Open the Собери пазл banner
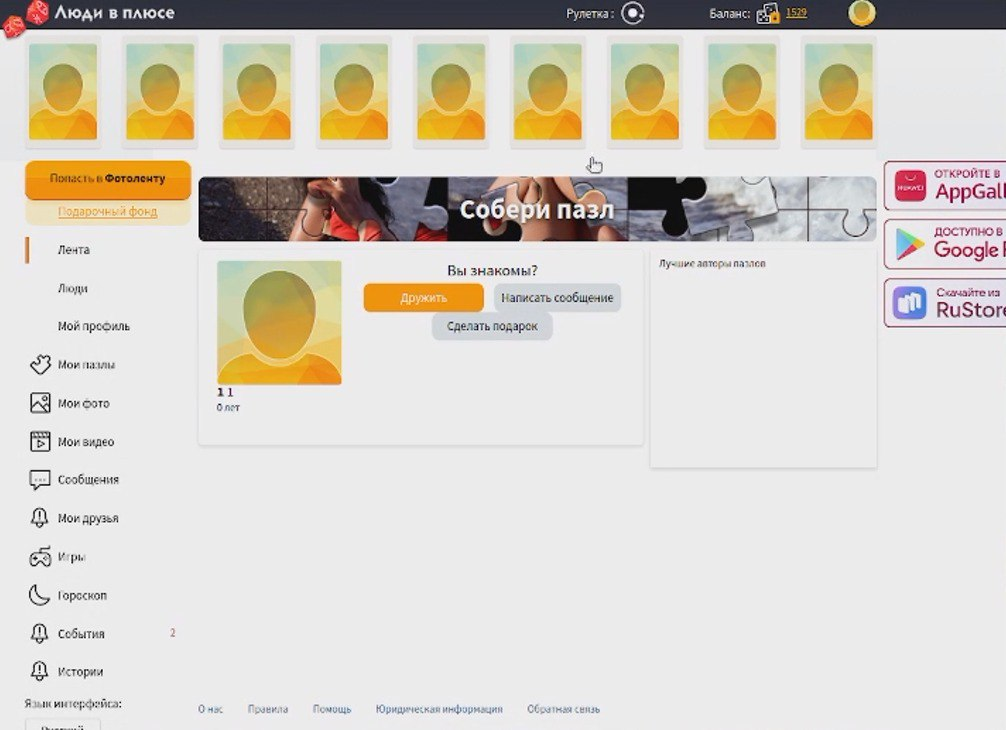Image resolution: width=1006 pixels, height=730 pixels. [x=537, y=209]
